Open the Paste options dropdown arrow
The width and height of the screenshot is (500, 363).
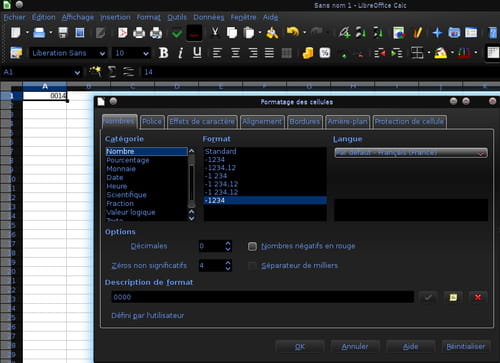click(259, 33)
